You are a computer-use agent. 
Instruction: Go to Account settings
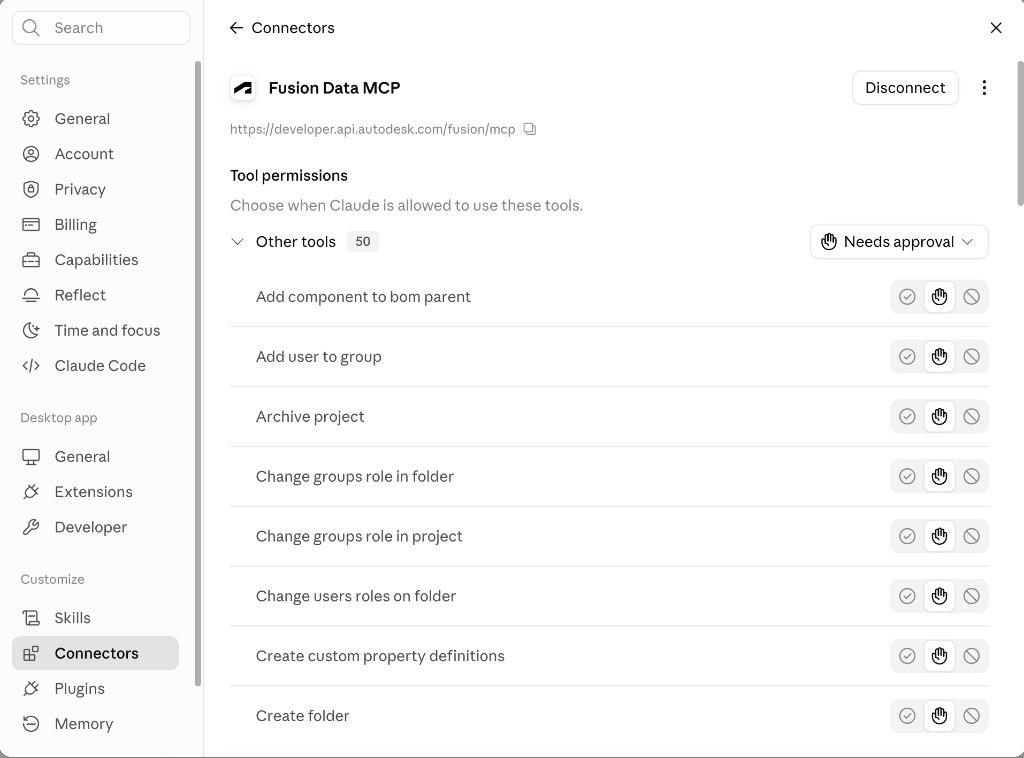[95, 154]
